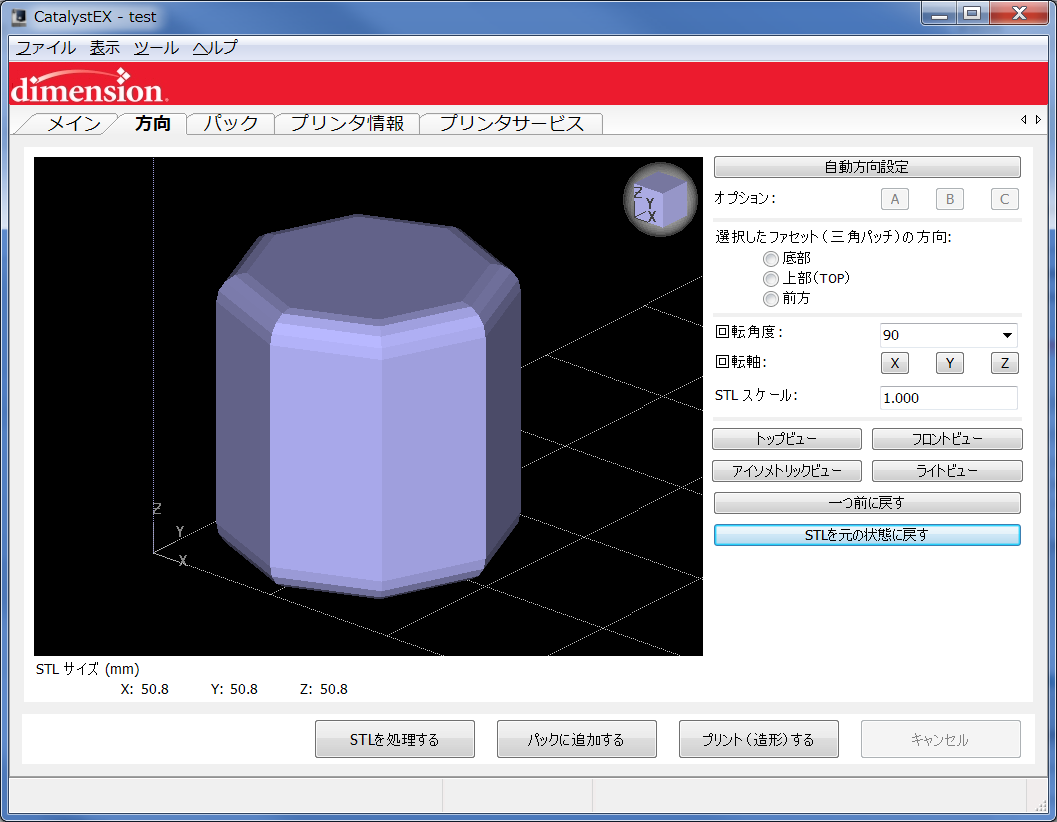Click the STL スケール scale input field
Screen dimensions: 1057x822
pos(948,397)
